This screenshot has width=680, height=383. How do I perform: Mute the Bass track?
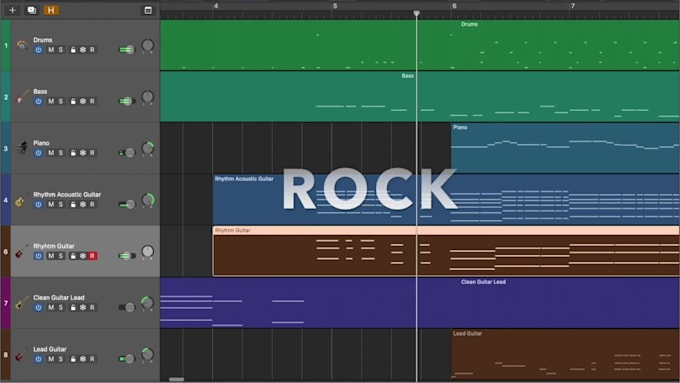[51, 101]
